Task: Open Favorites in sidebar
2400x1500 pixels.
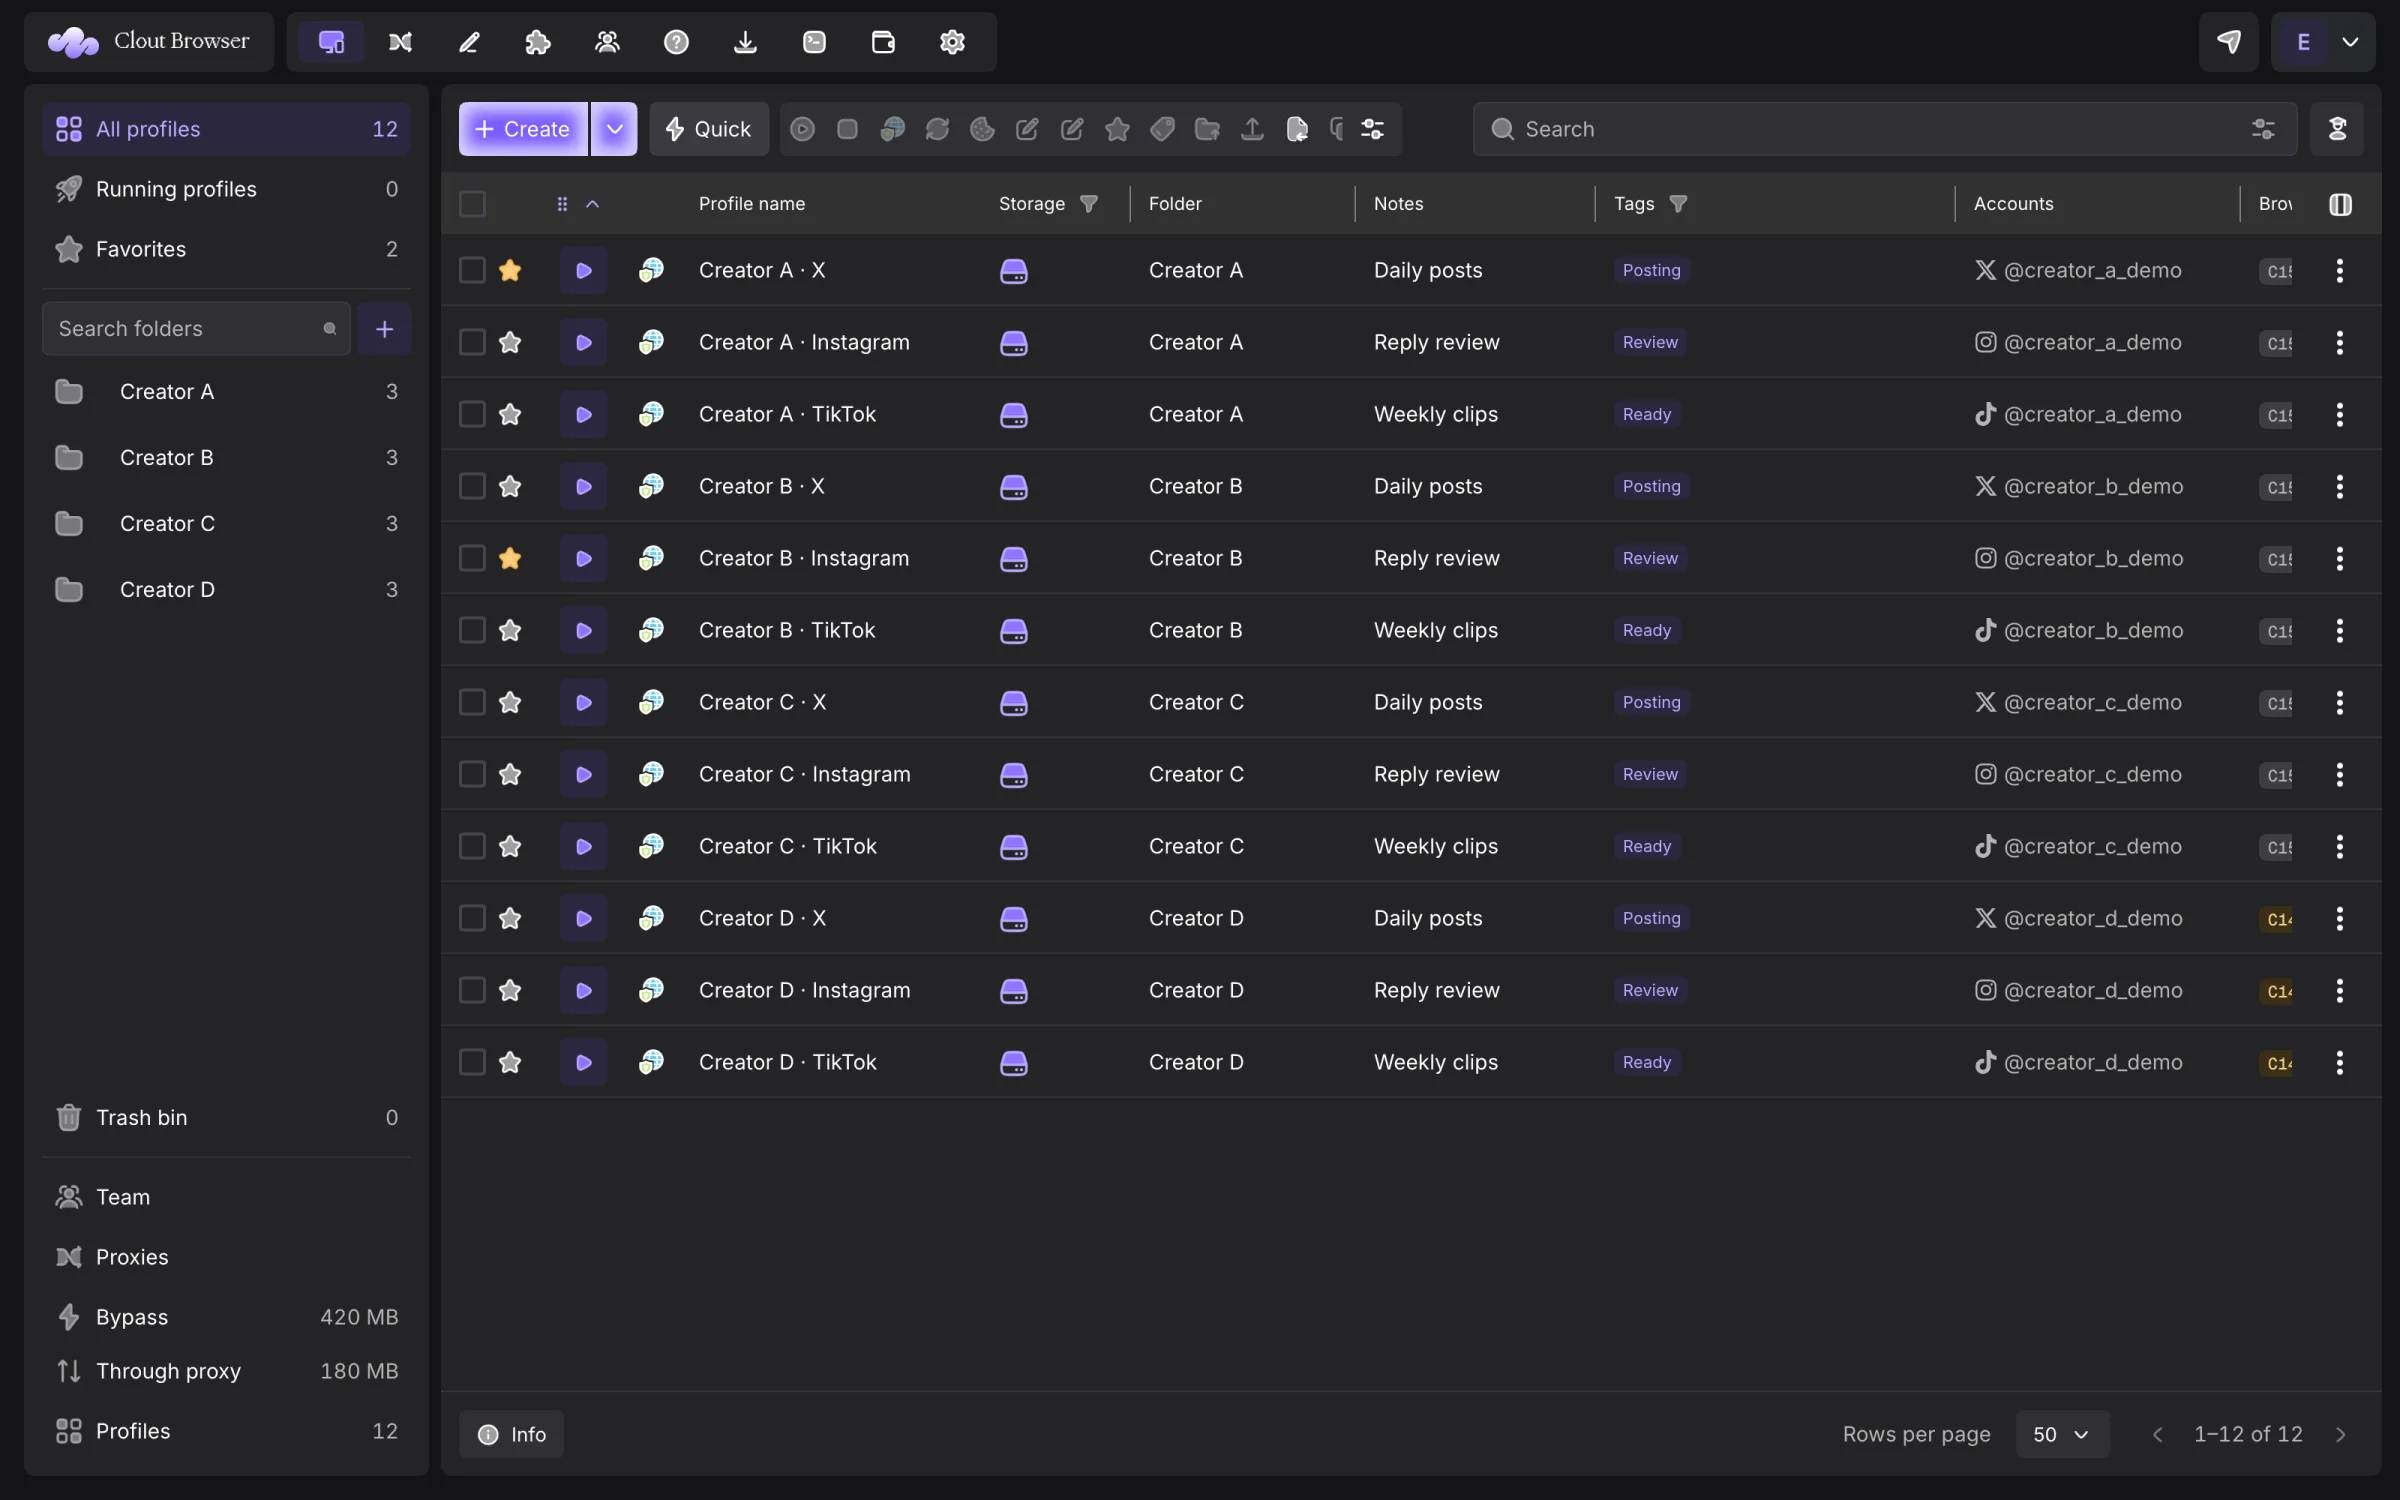Action: [x=226, y=249]
